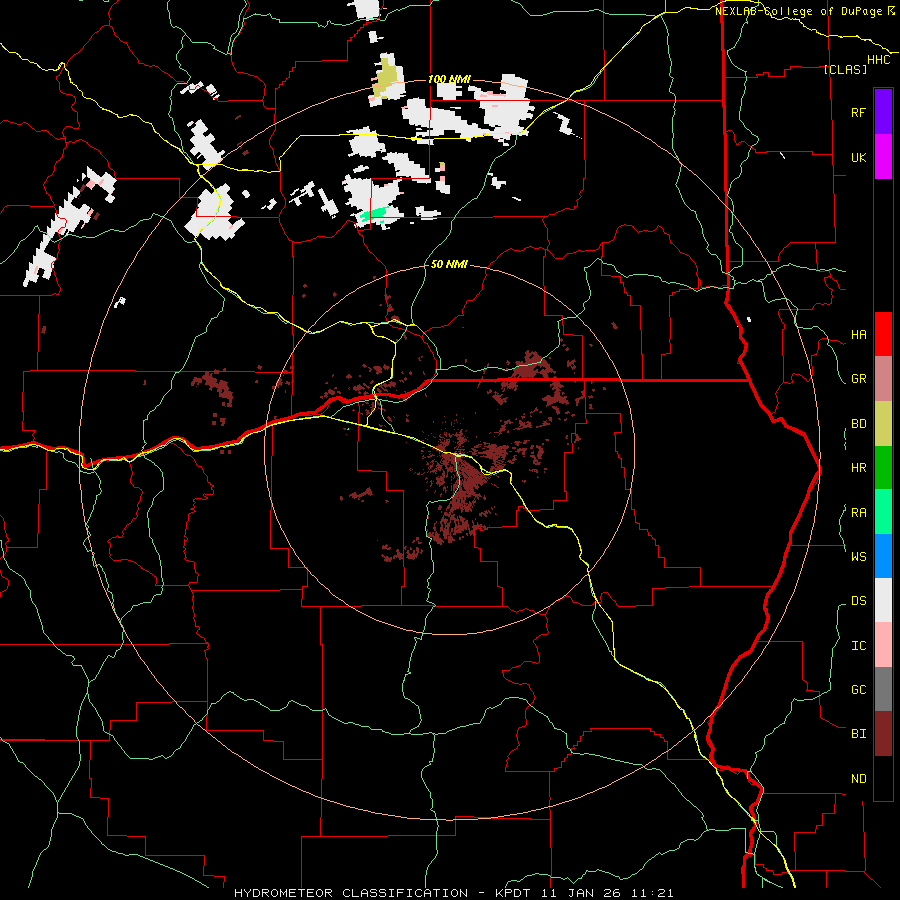Click the Hydrometeor Classification KPDT caption
The width and height of the screenshot is (900, 900).
[x=453, y=893]
